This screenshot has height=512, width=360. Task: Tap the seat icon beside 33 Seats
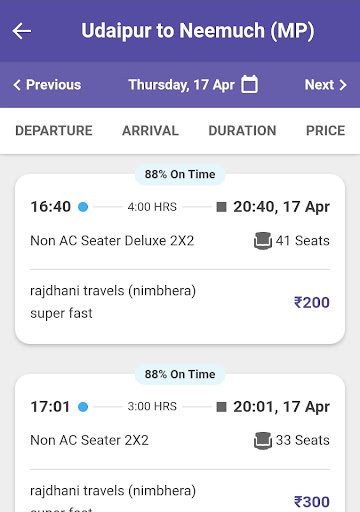pos(263,440)
